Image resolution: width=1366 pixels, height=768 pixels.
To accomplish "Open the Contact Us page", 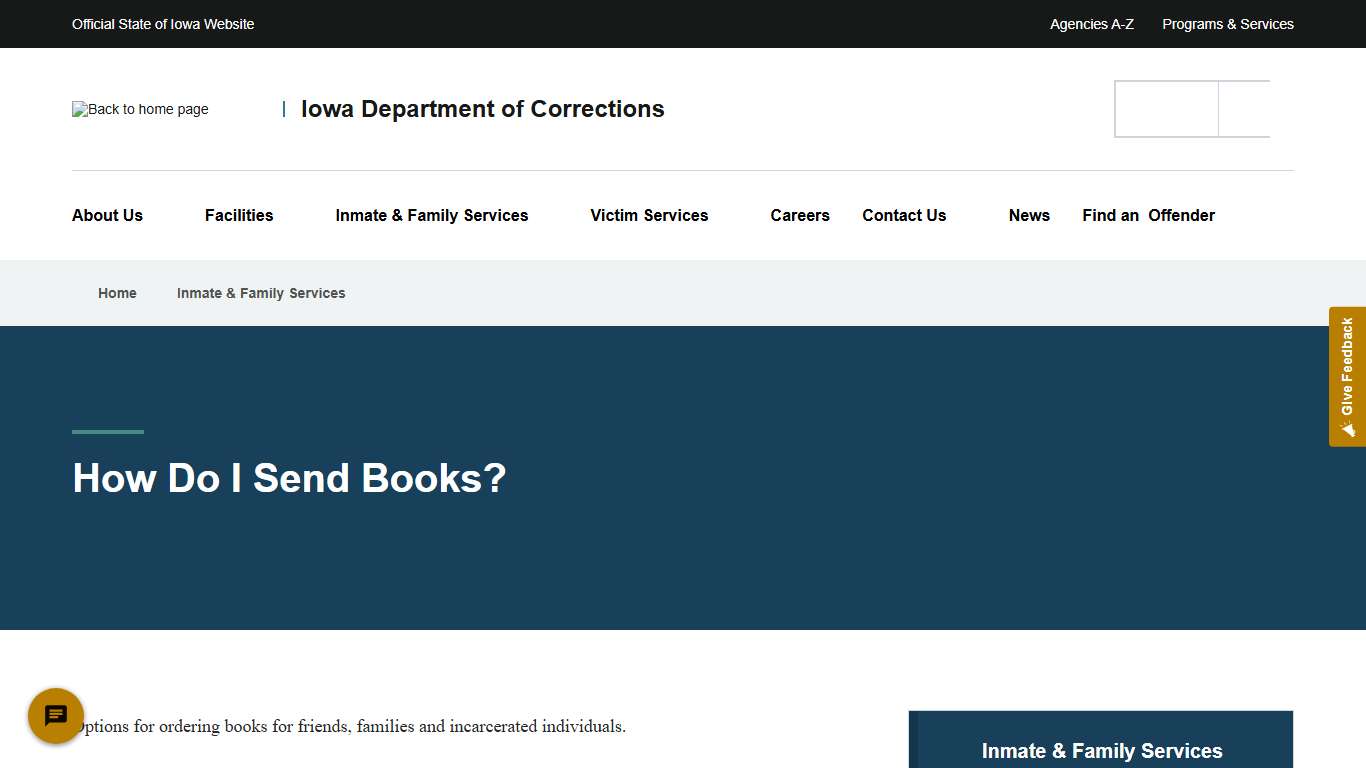I will [904, 215].
